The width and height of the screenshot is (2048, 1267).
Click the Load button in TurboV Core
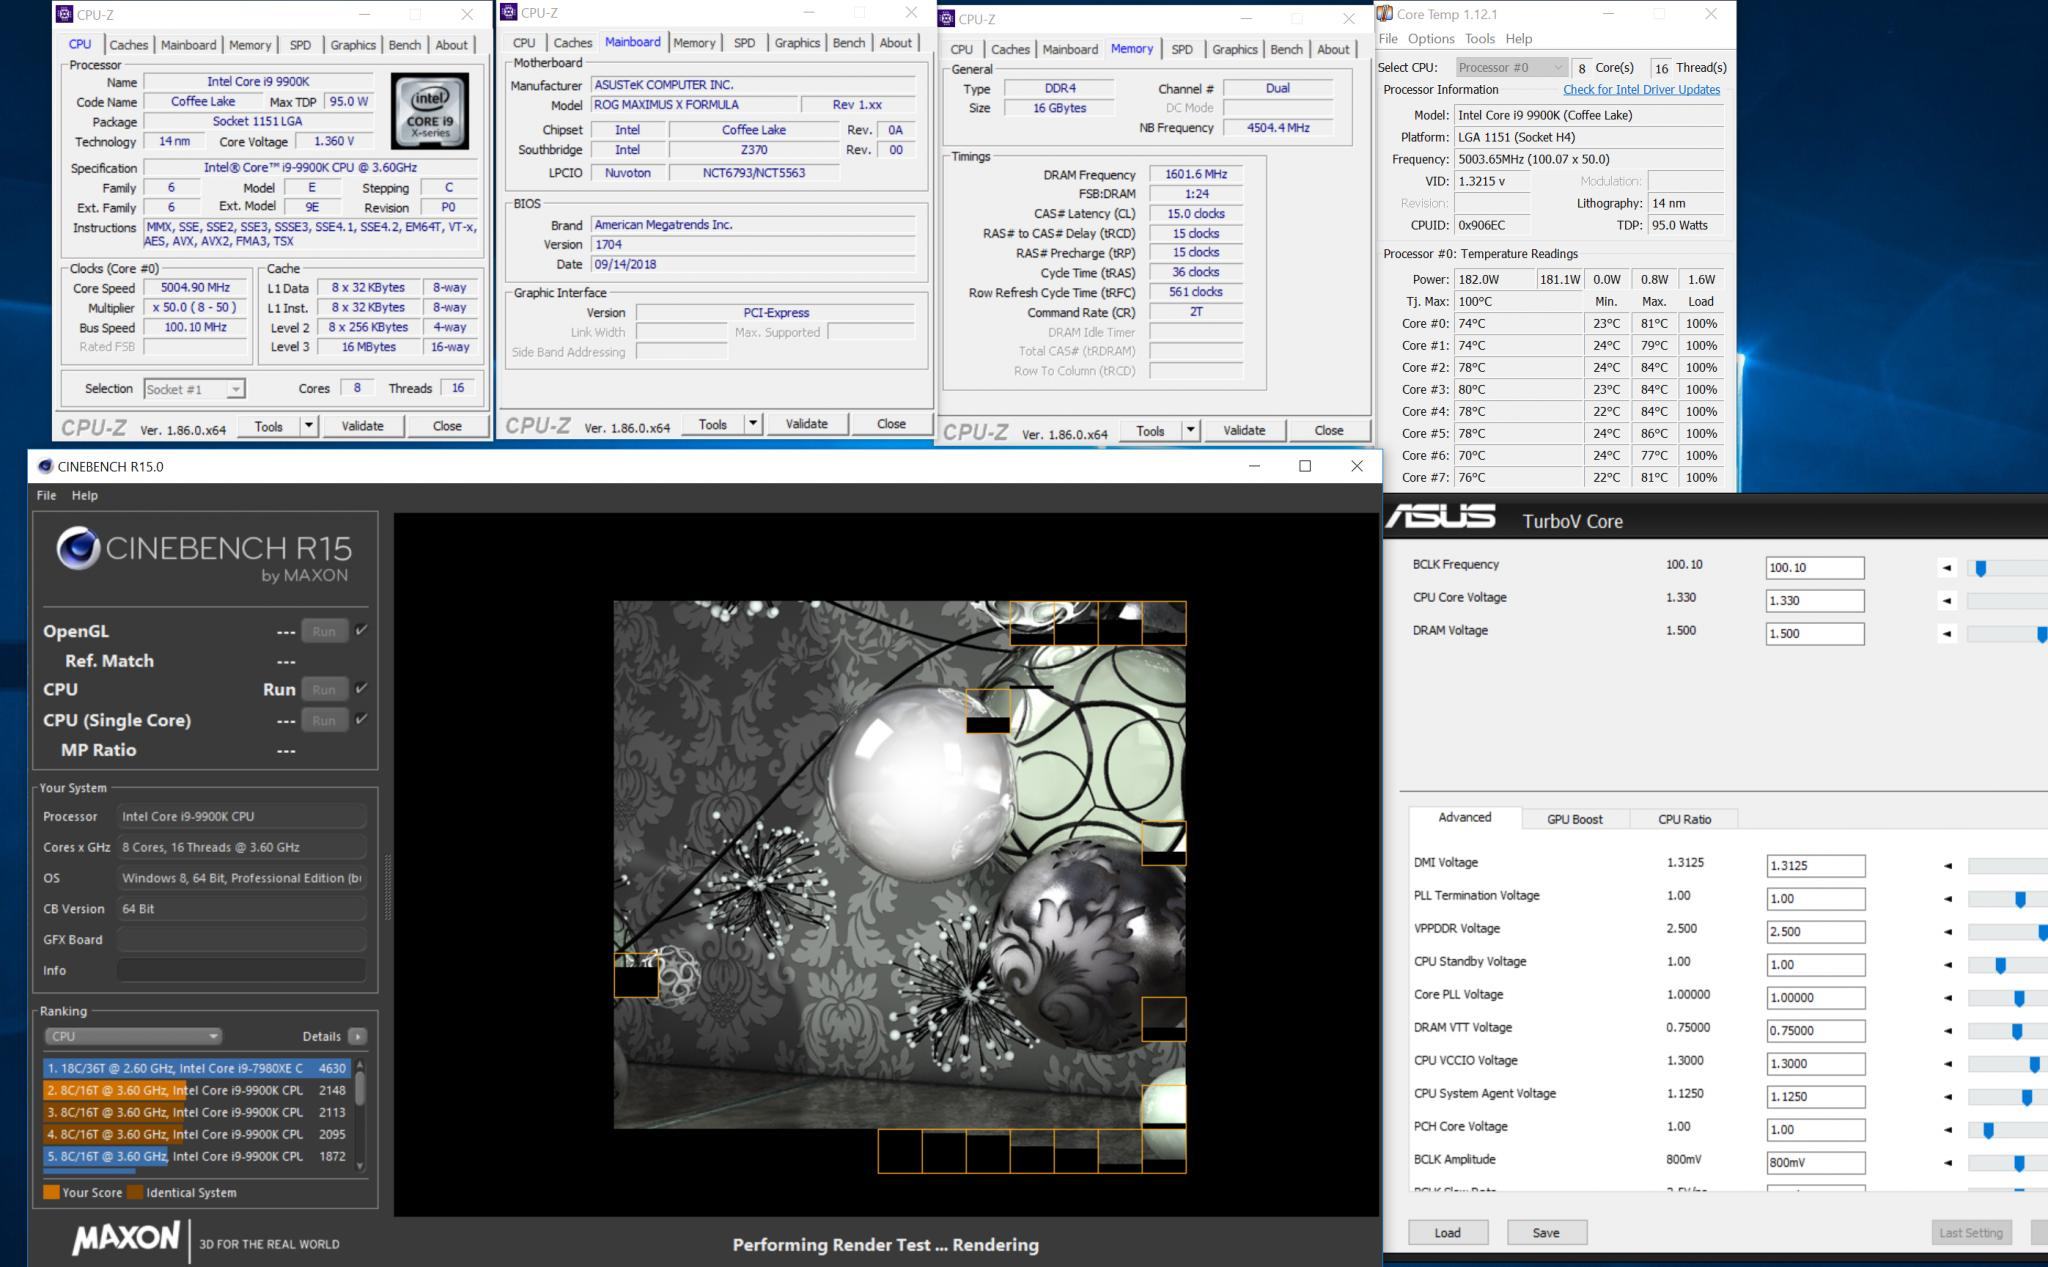click(x=1447, y=1233)
